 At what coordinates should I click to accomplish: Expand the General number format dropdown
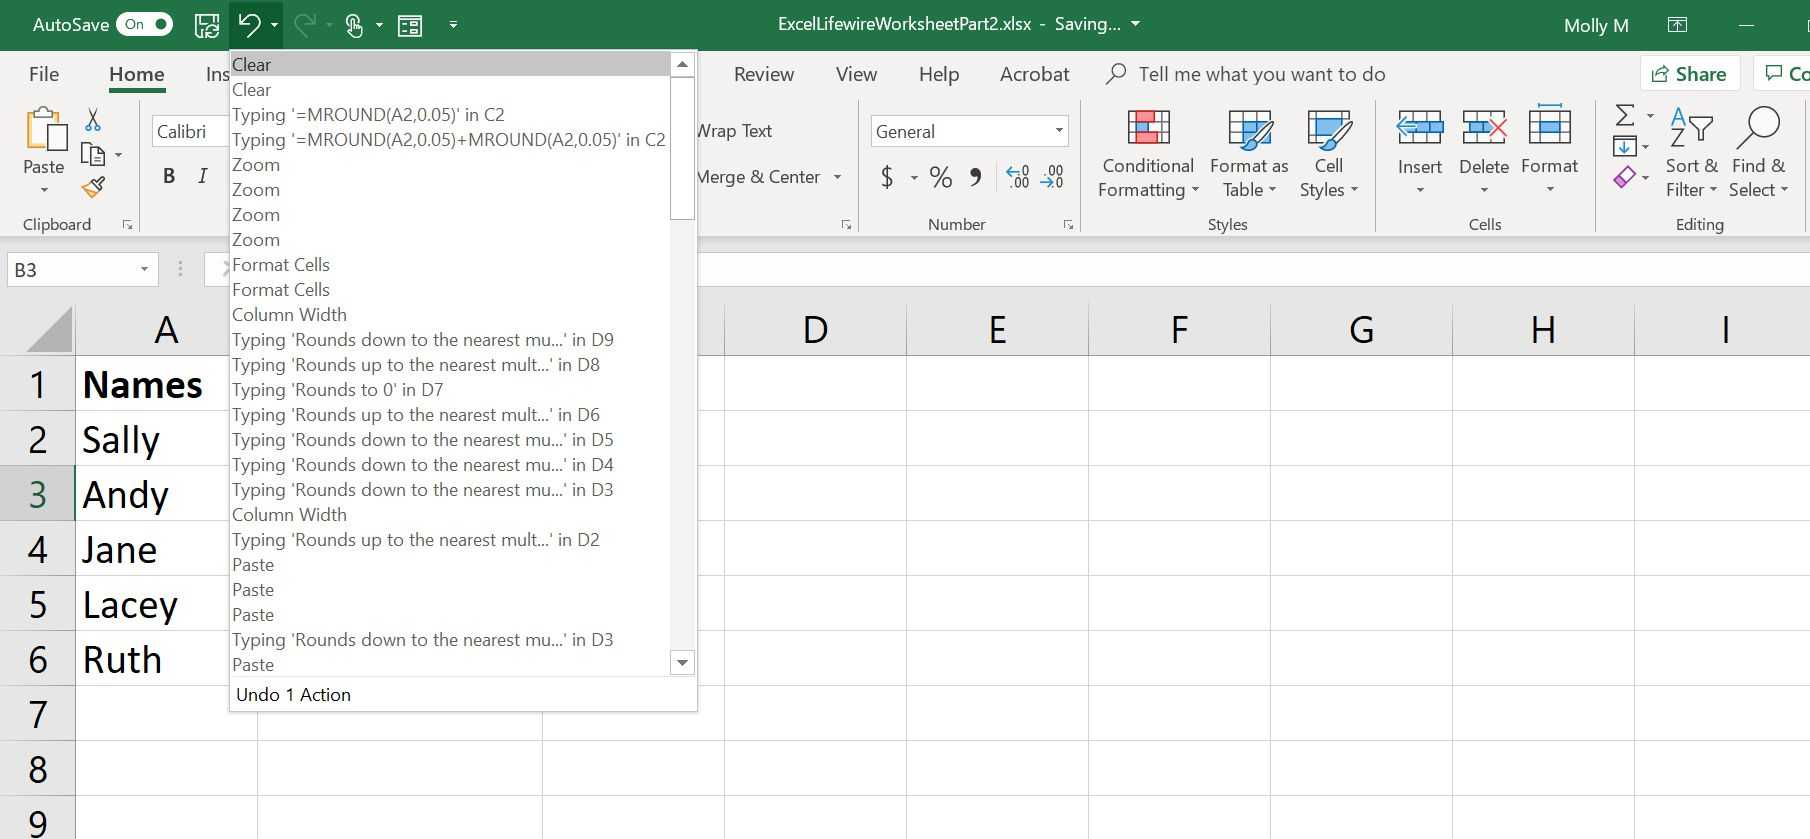click(x=1058, y=131)
